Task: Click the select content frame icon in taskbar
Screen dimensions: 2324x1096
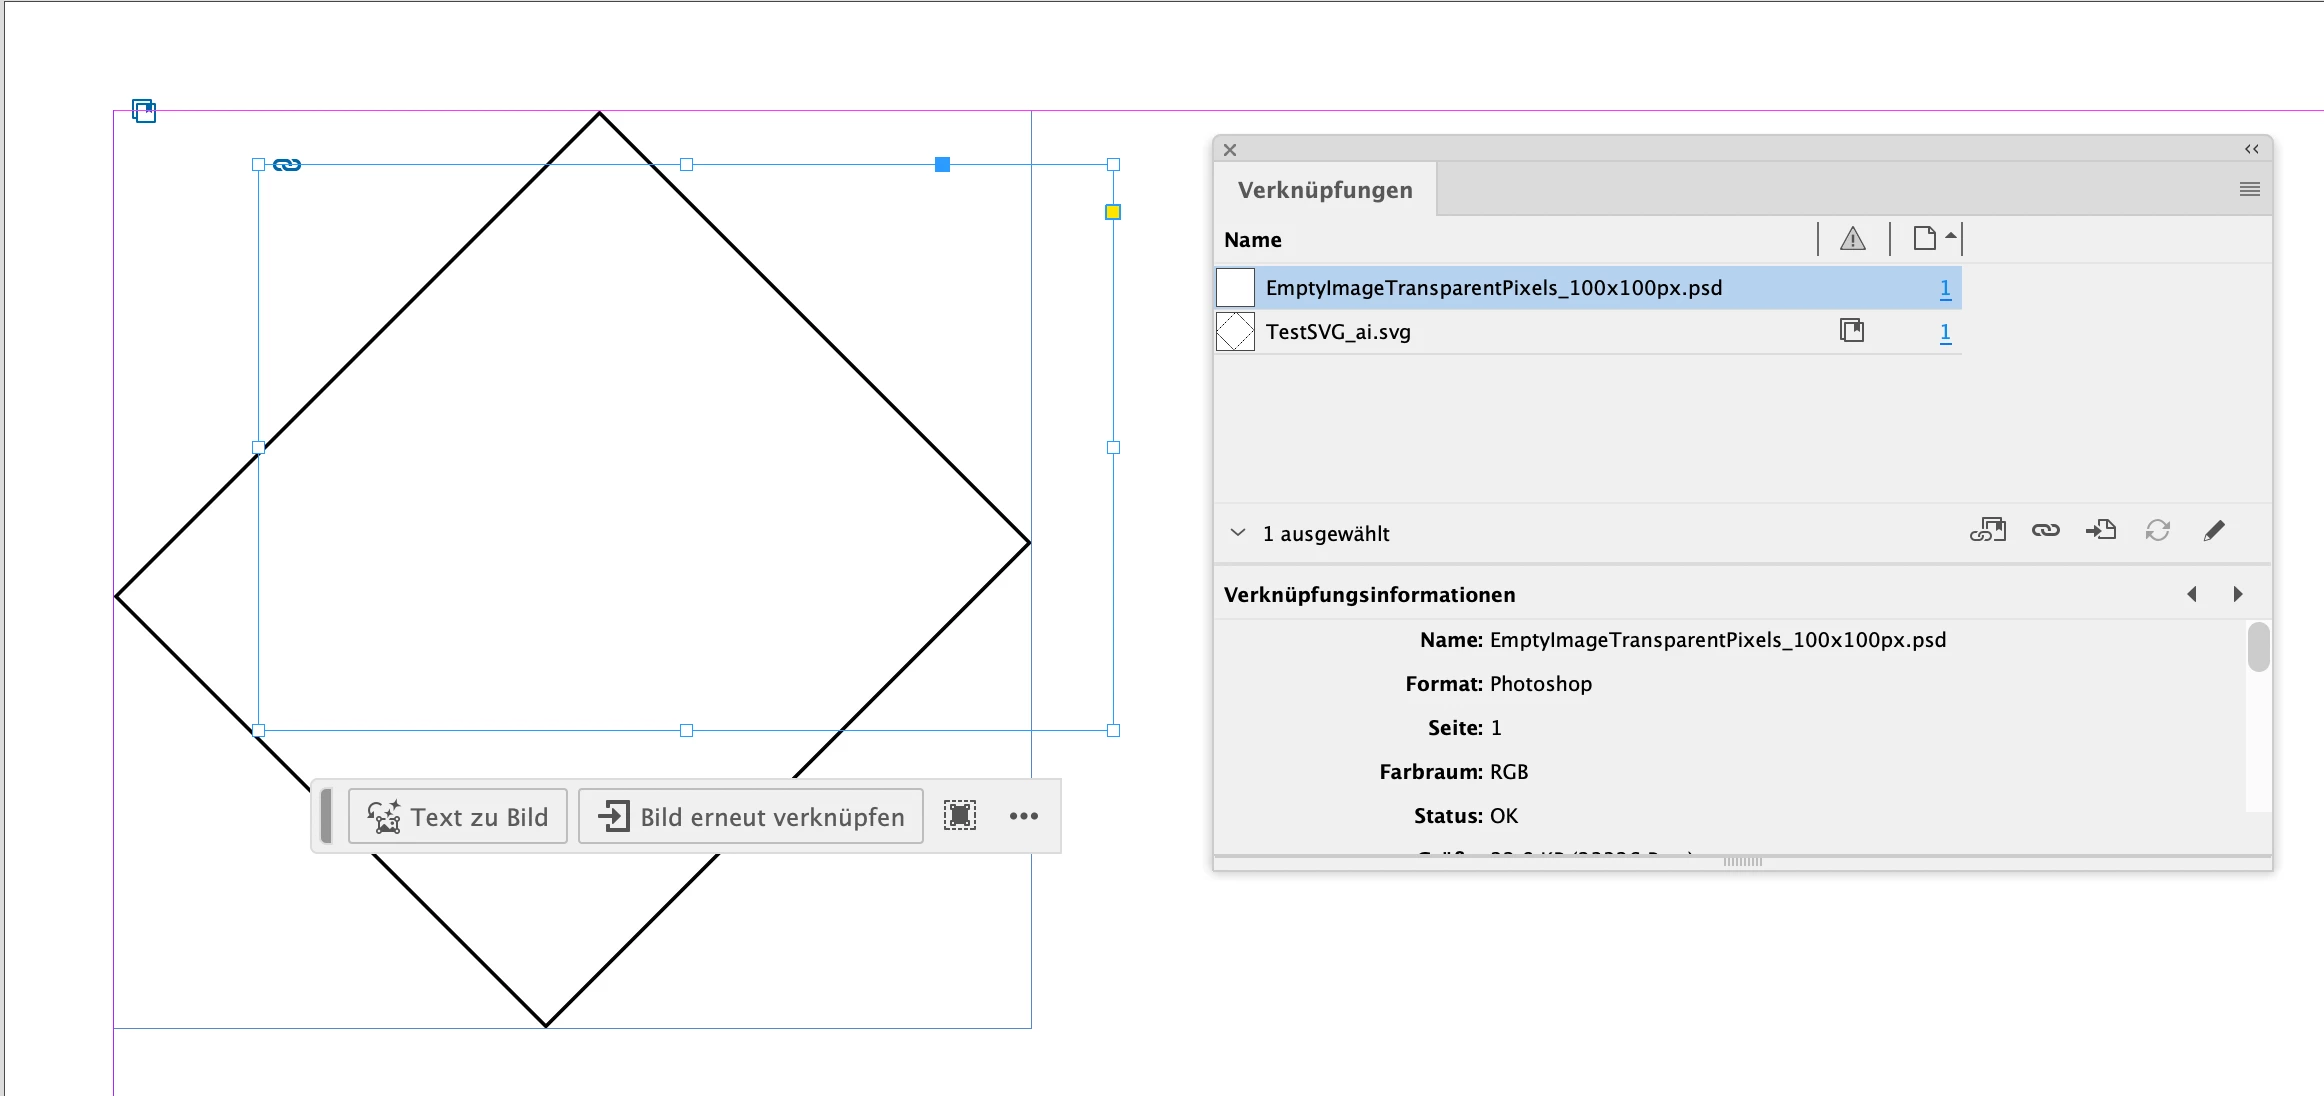Action: click(x=959, y=816)
